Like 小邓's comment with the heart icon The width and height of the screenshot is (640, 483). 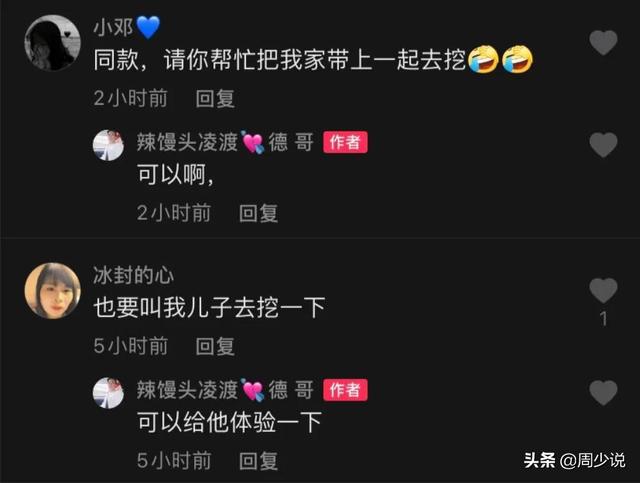pos(603,42)
